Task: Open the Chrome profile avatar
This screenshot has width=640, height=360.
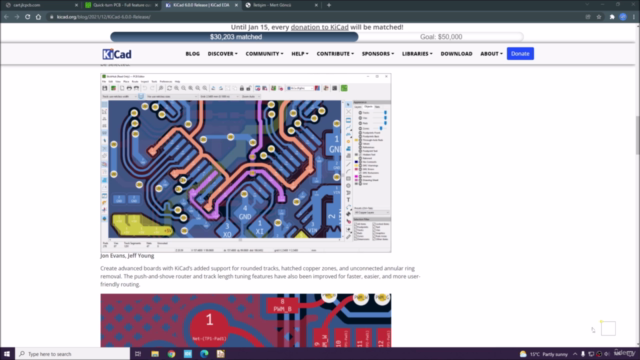Action: 623,17
